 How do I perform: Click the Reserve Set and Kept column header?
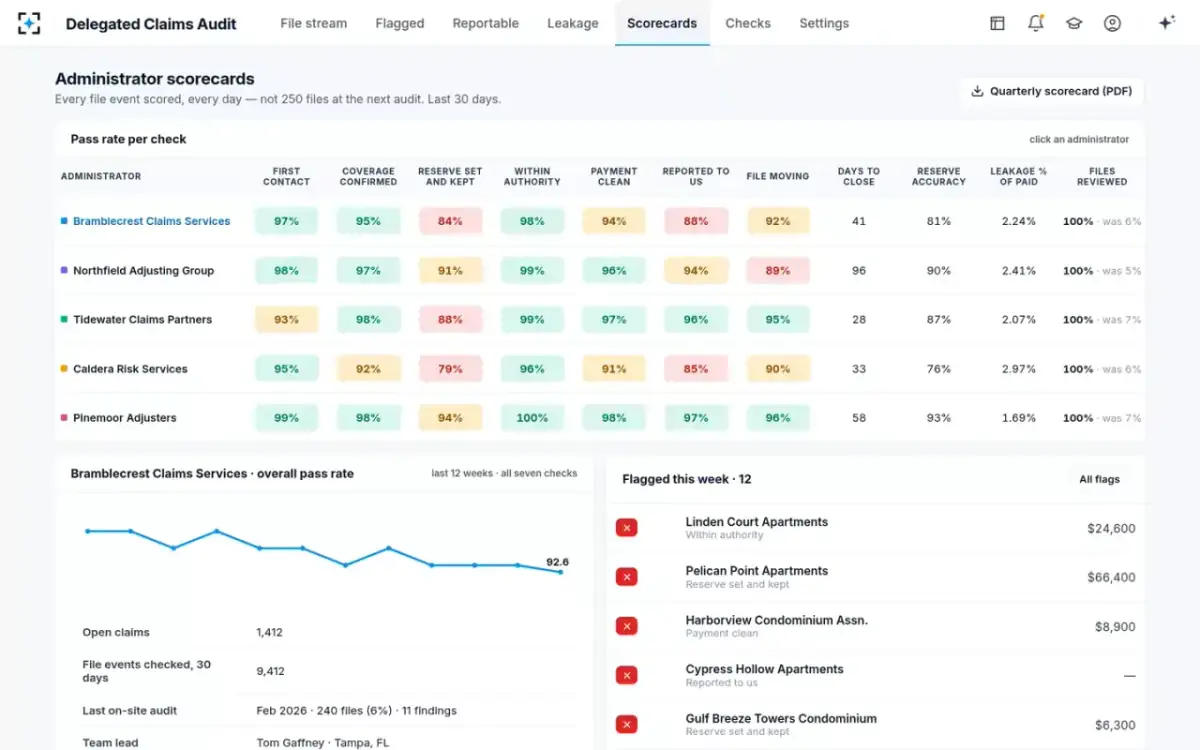[450, 176]
